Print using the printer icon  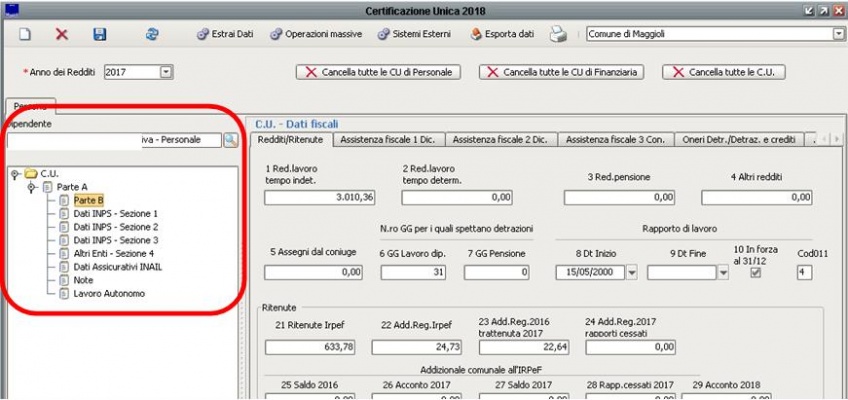(558, 35)
